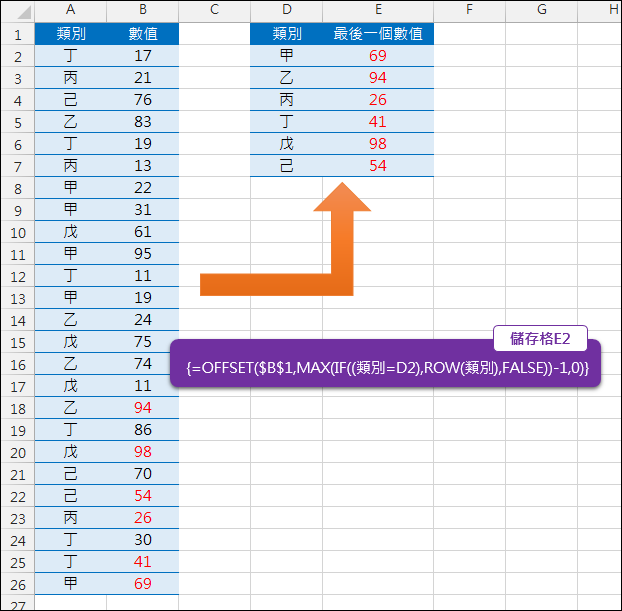Select the red 69 in column B
The height and width of the screenshot is (611, 622).
(143, 584)
